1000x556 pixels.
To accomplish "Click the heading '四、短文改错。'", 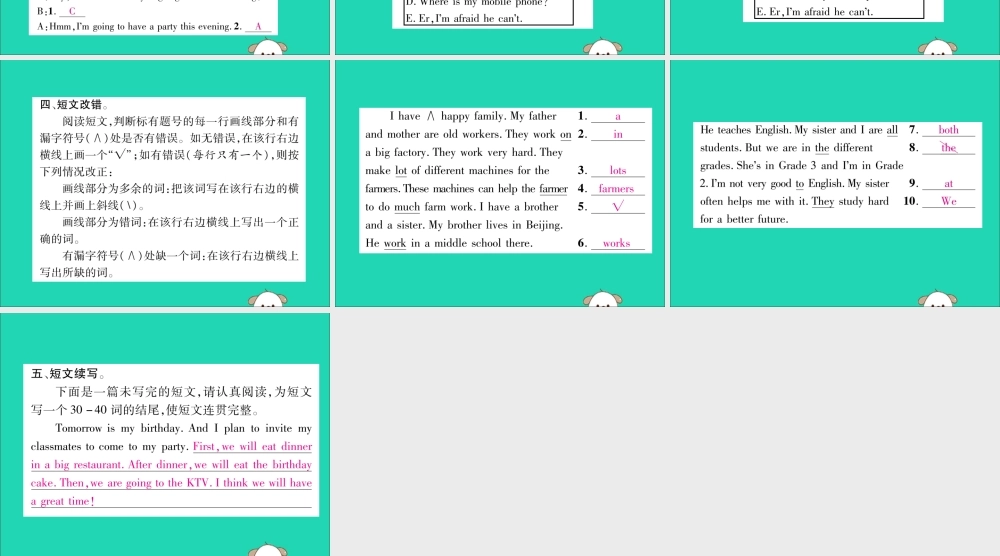I will coord(75,105).
